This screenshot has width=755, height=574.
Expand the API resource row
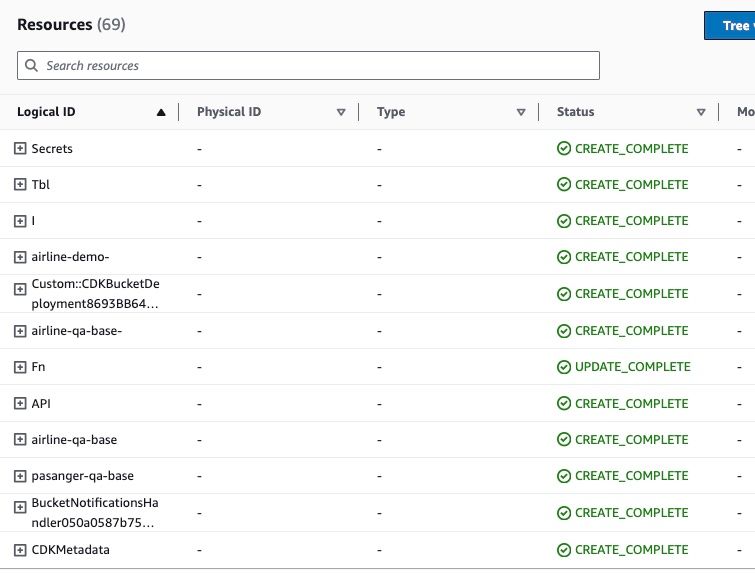pyautogui.click(x=20, y=404)
